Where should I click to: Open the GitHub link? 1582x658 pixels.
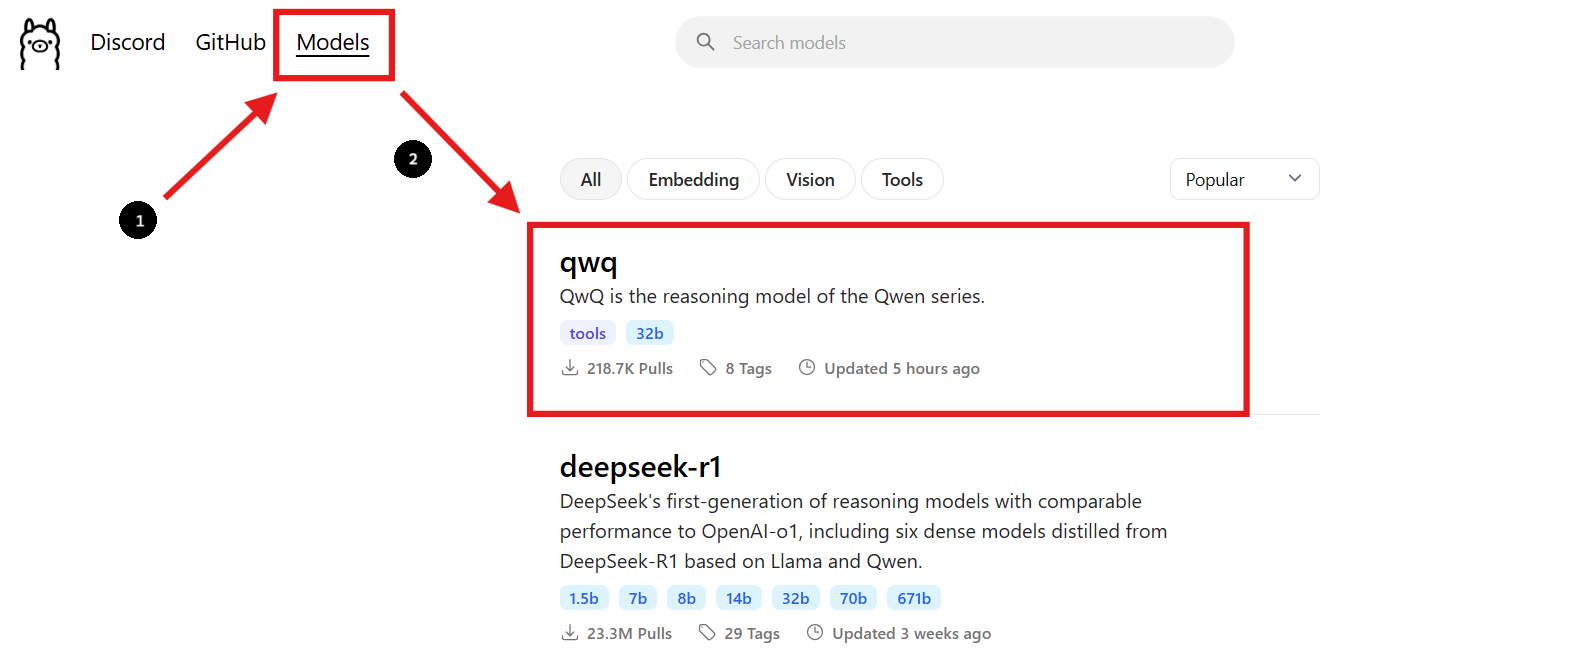[x=230, y=42]
